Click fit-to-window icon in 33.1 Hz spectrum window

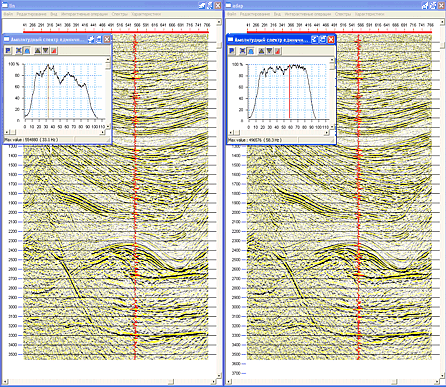19,50
